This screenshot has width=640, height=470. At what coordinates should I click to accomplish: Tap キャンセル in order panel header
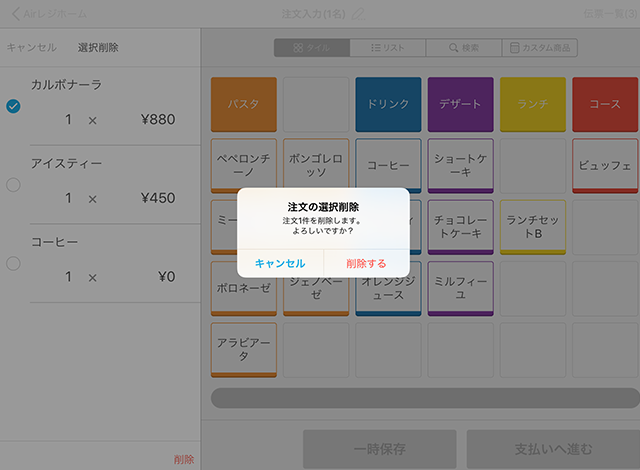tap(31, 47)
